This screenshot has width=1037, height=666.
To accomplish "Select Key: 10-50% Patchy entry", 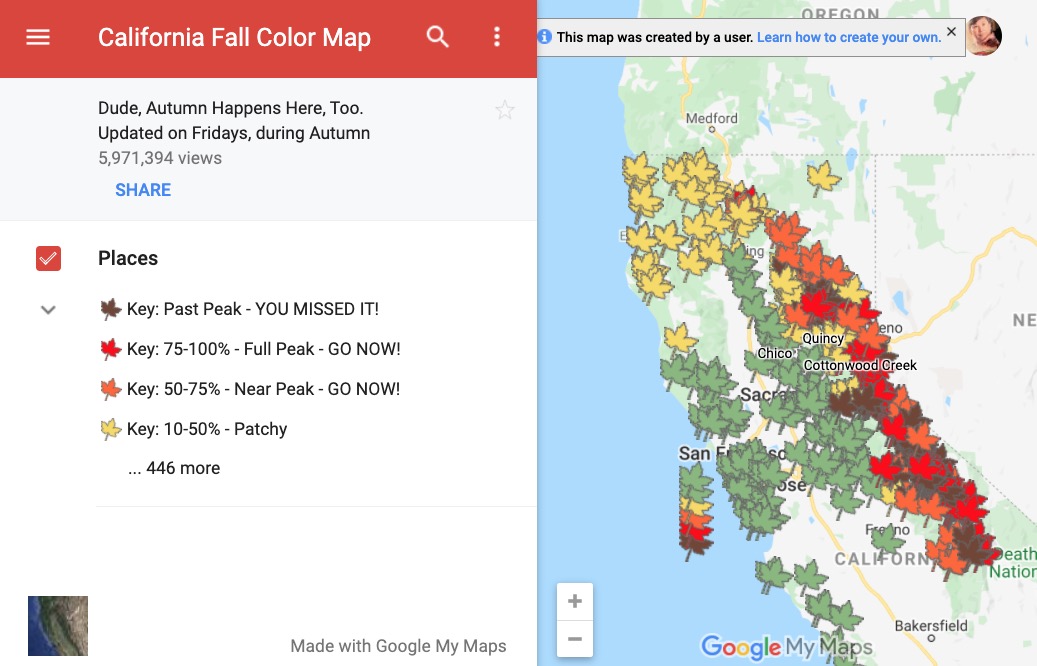I will click(x=207, y=429).
